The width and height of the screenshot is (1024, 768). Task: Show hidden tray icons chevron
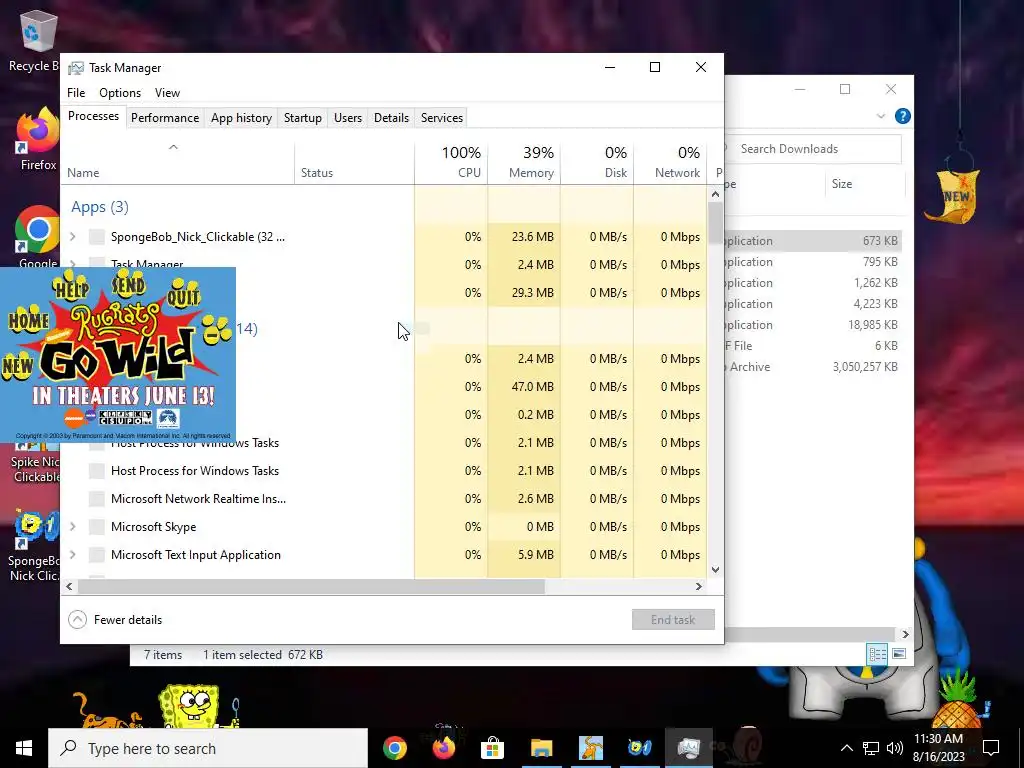coord(846,748)
